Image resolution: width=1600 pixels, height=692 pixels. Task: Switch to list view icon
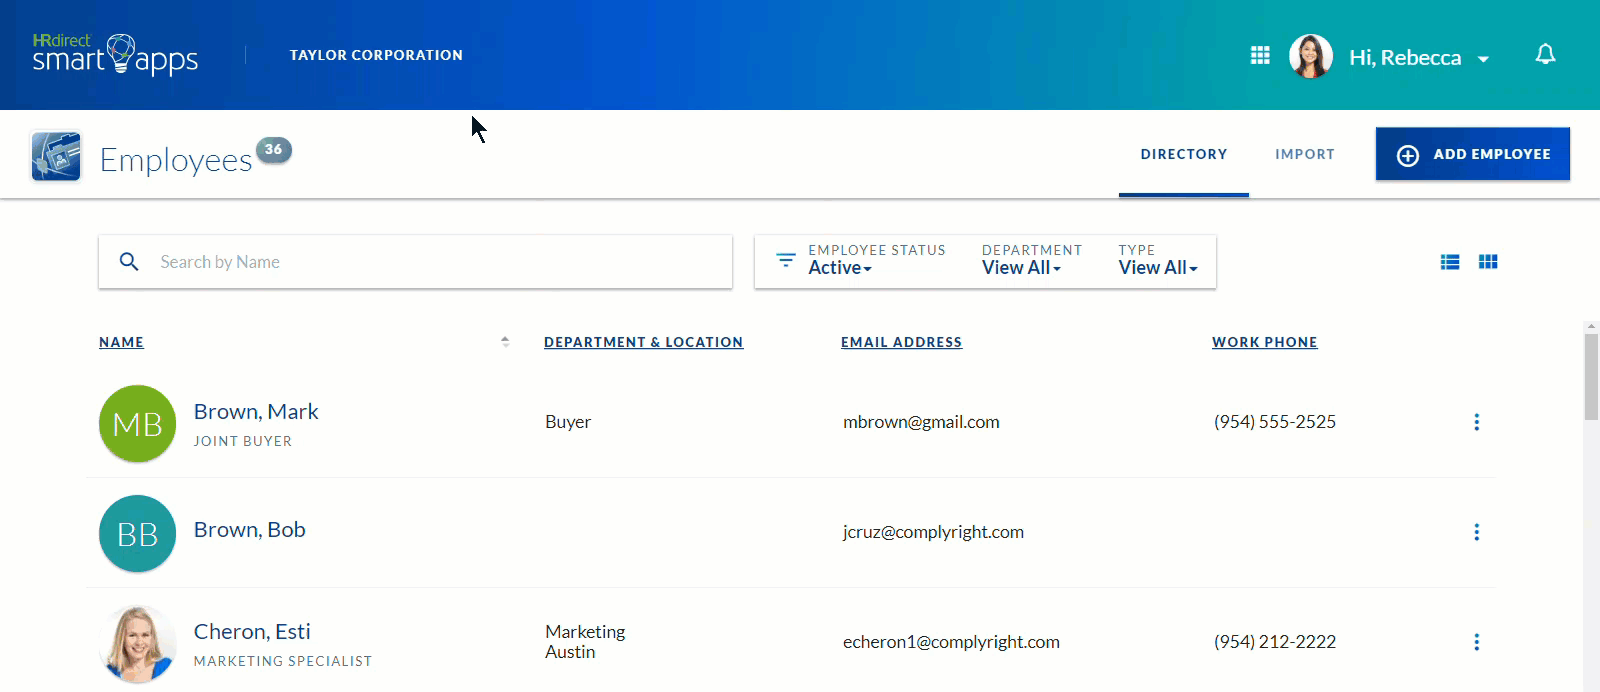(x=1450, y=262)
